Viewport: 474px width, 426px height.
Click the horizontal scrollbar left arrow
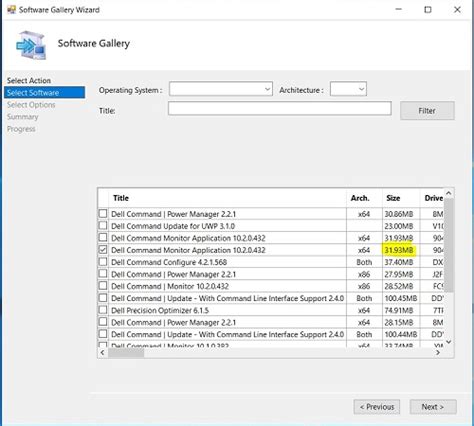point(102,353)
